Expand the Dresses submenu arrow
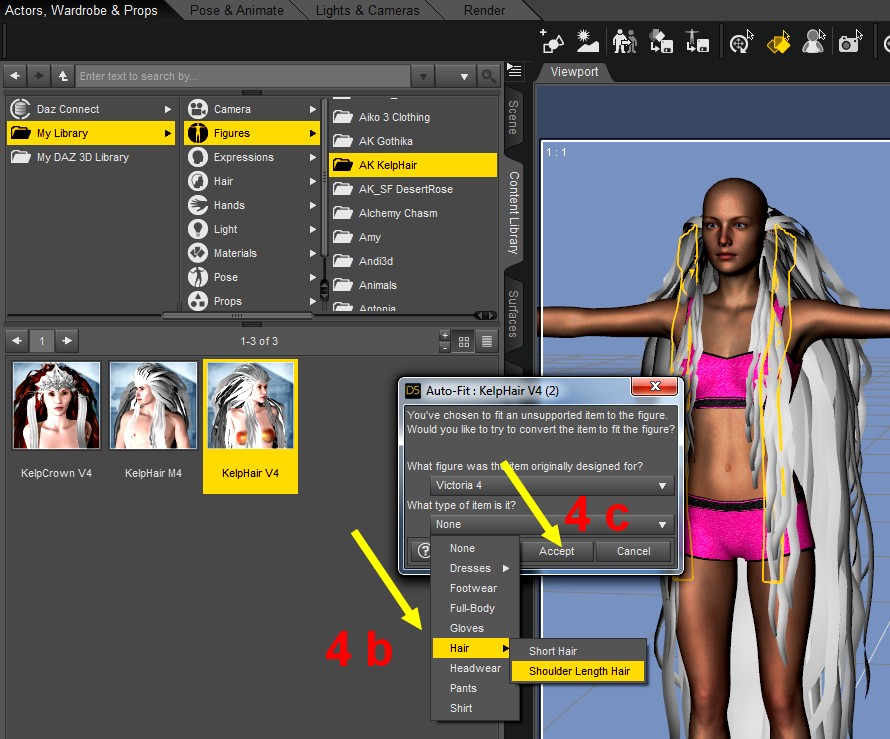The height and width of the screenshot is (739, 890). coord(505,568)
